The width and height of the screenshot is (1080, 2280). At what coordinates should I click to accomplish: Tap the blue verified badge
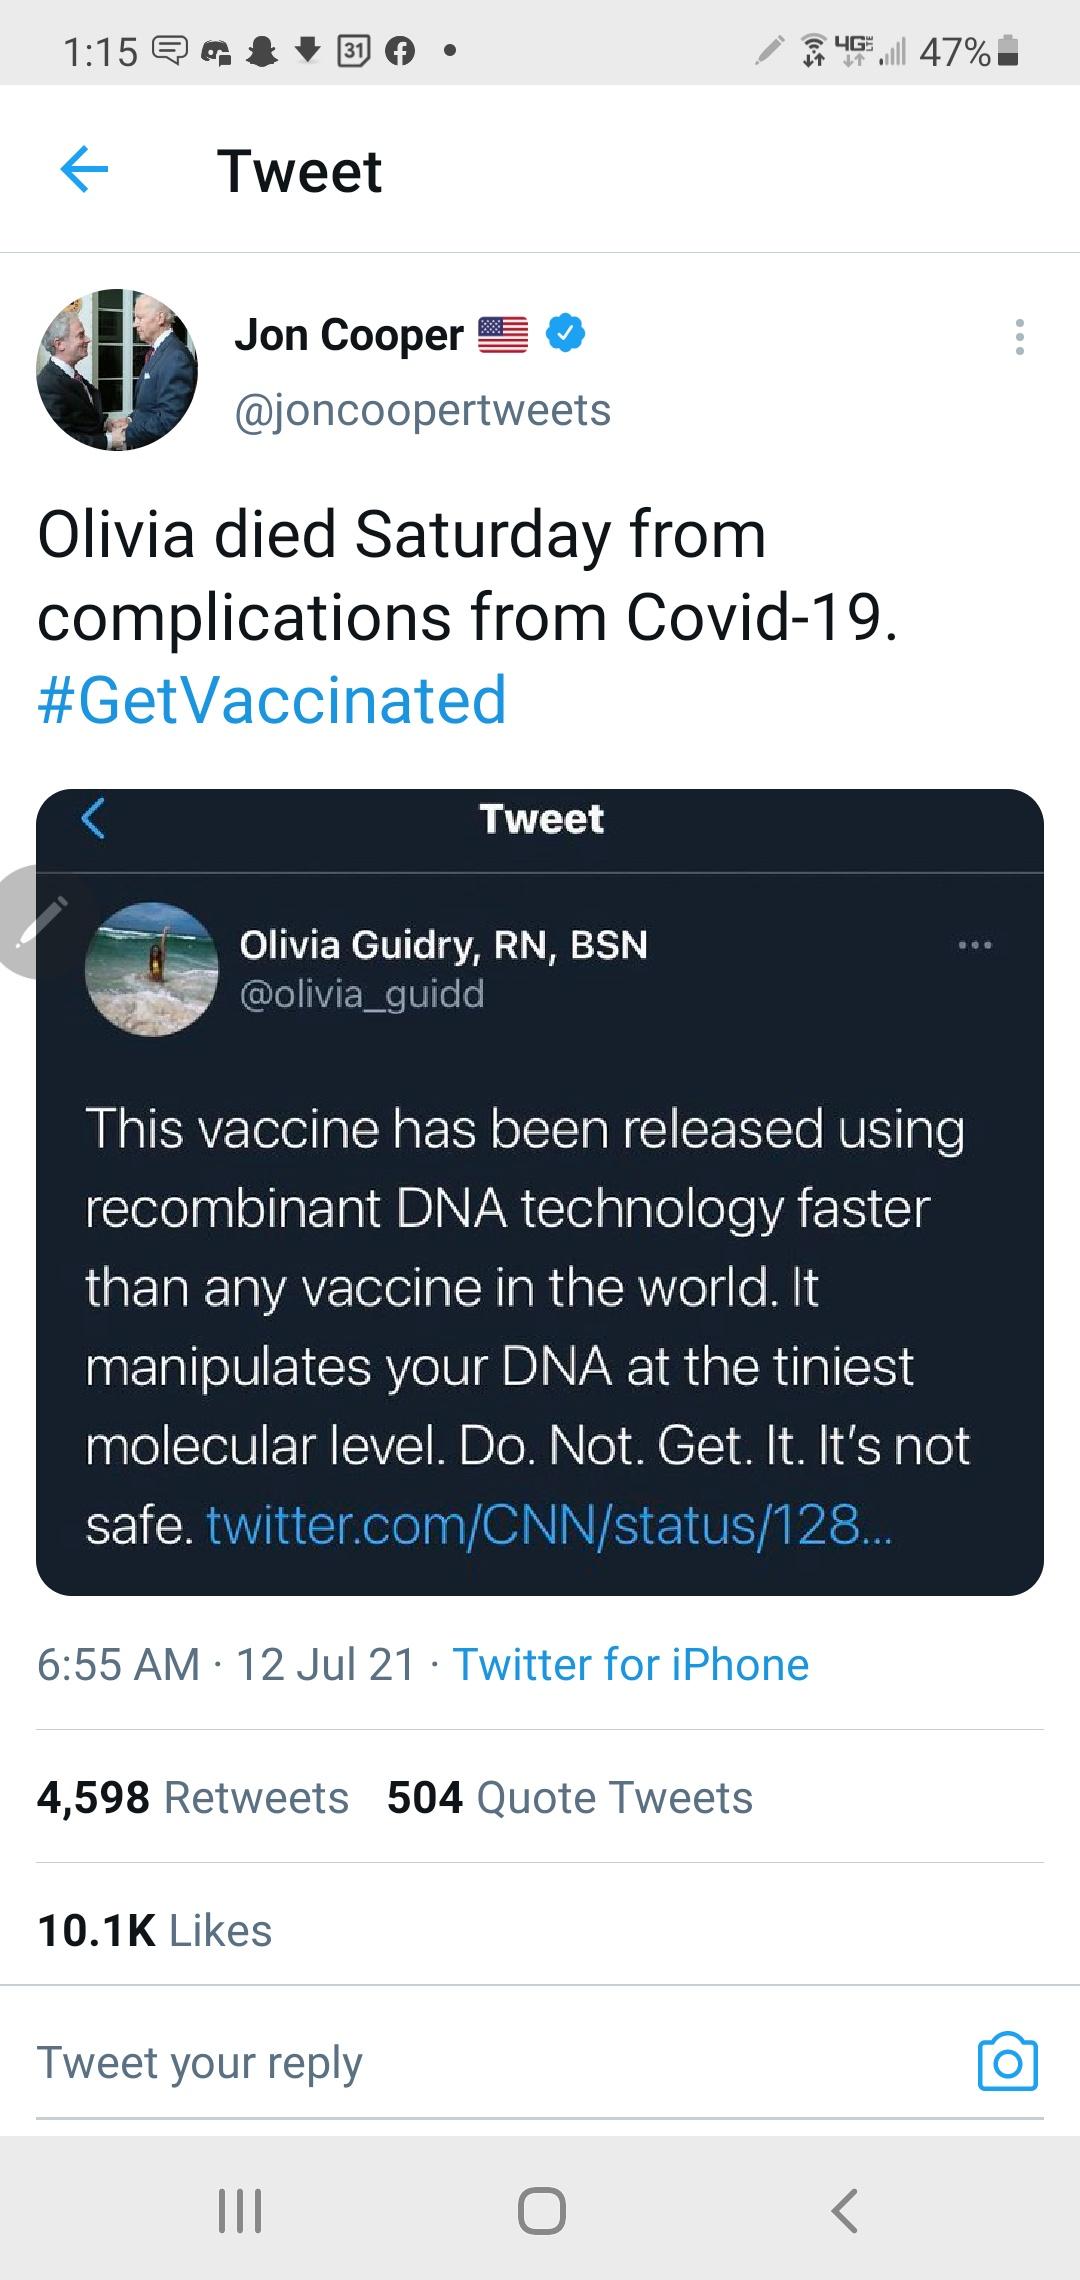click(566, 334)
